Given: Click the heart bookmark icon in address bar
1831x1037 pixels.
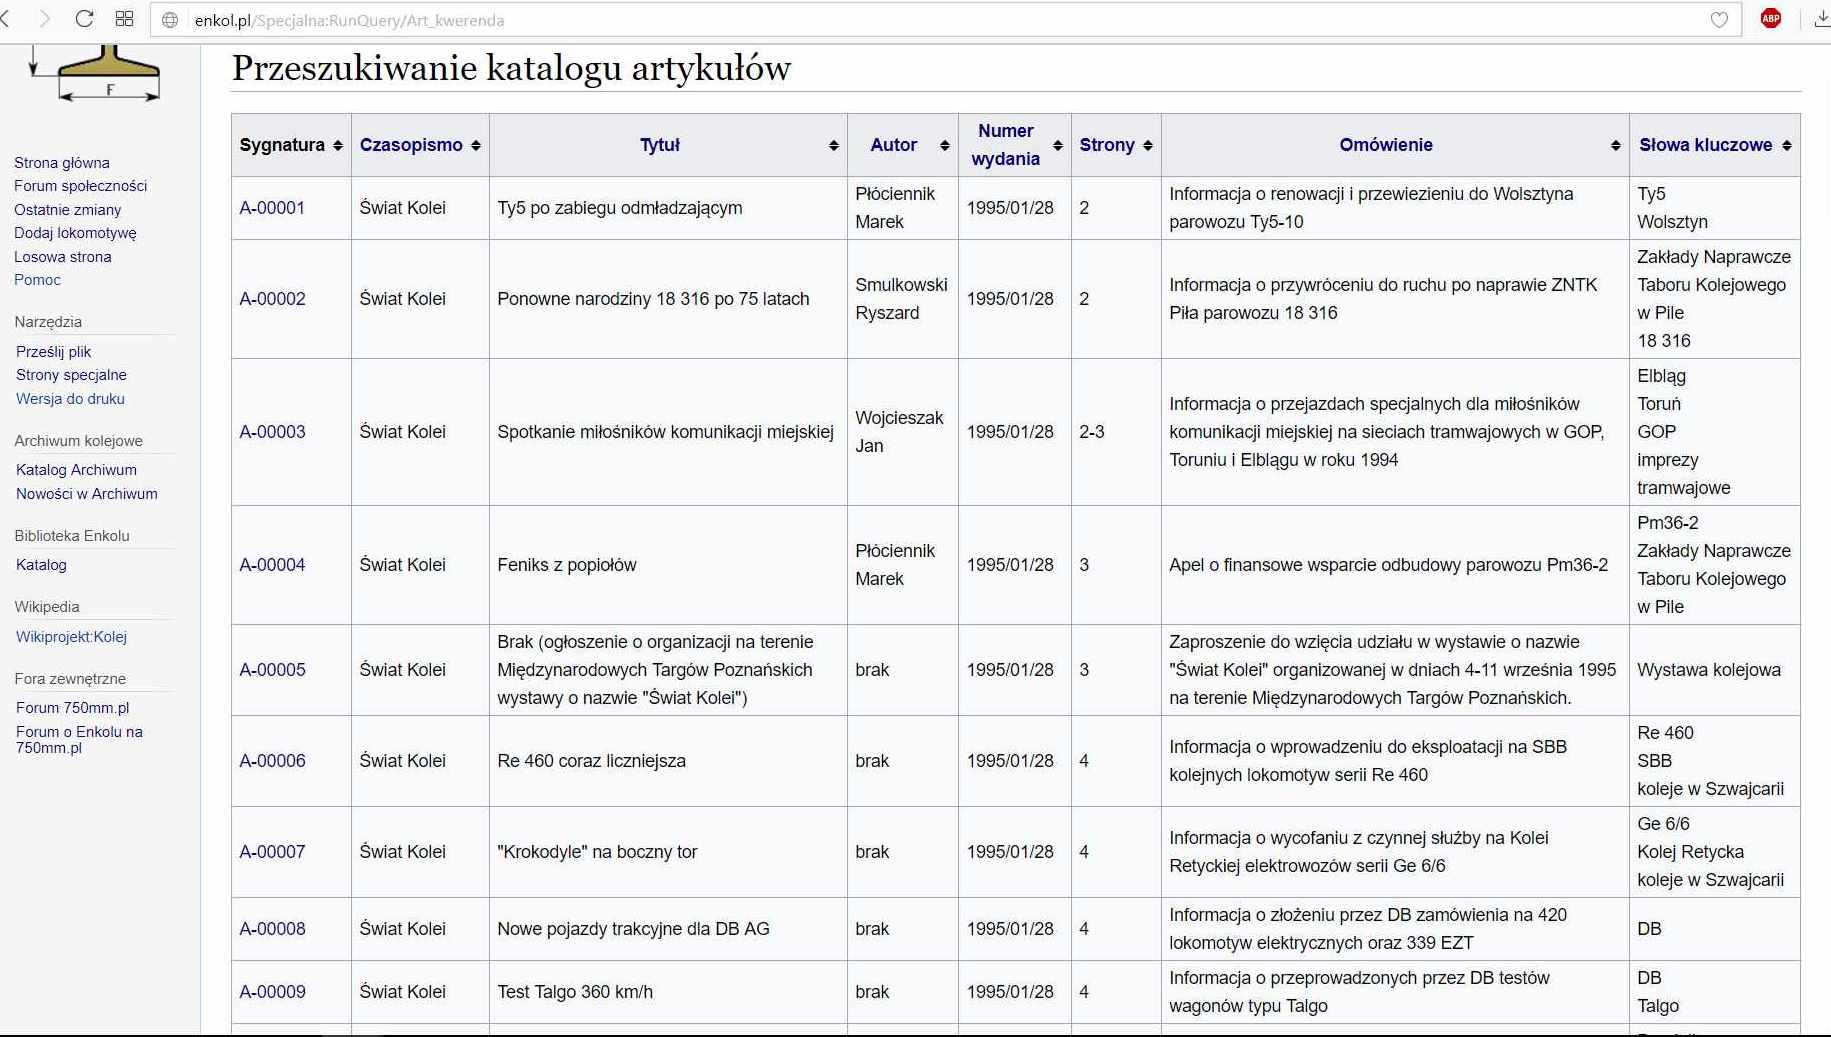Looking at the screenshot, I should [x=1719, y=20].
